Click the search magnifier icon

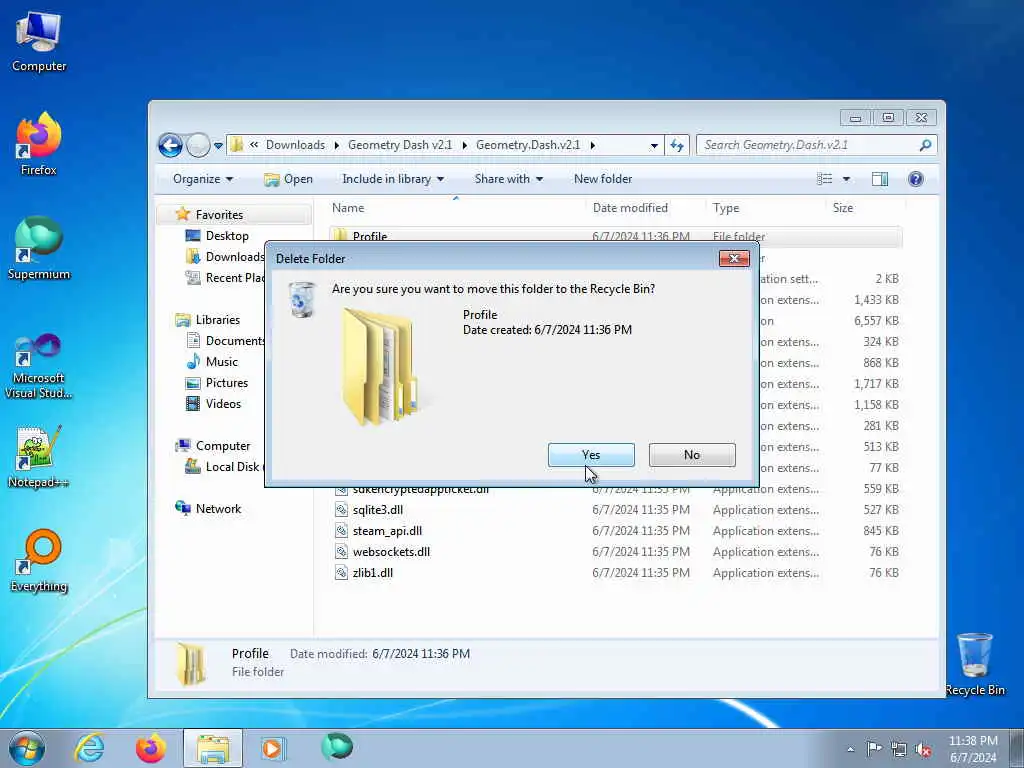coord(925,145)
